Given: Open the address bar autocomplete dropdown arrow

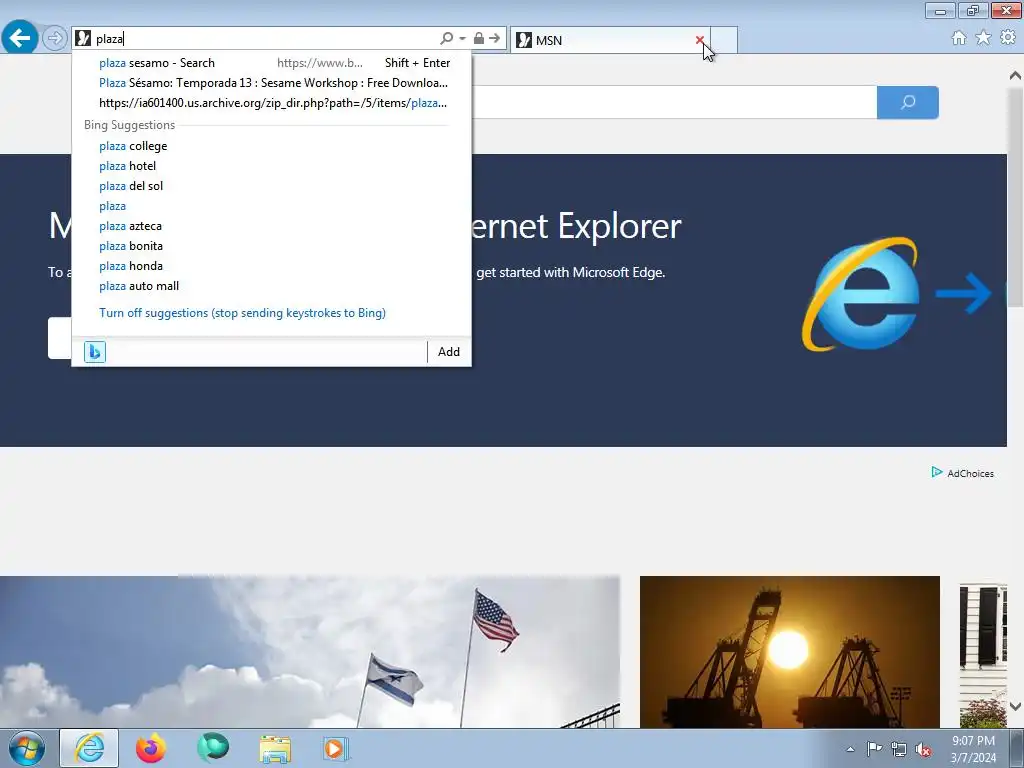Looking at the screenshot, I should point(462,39).
